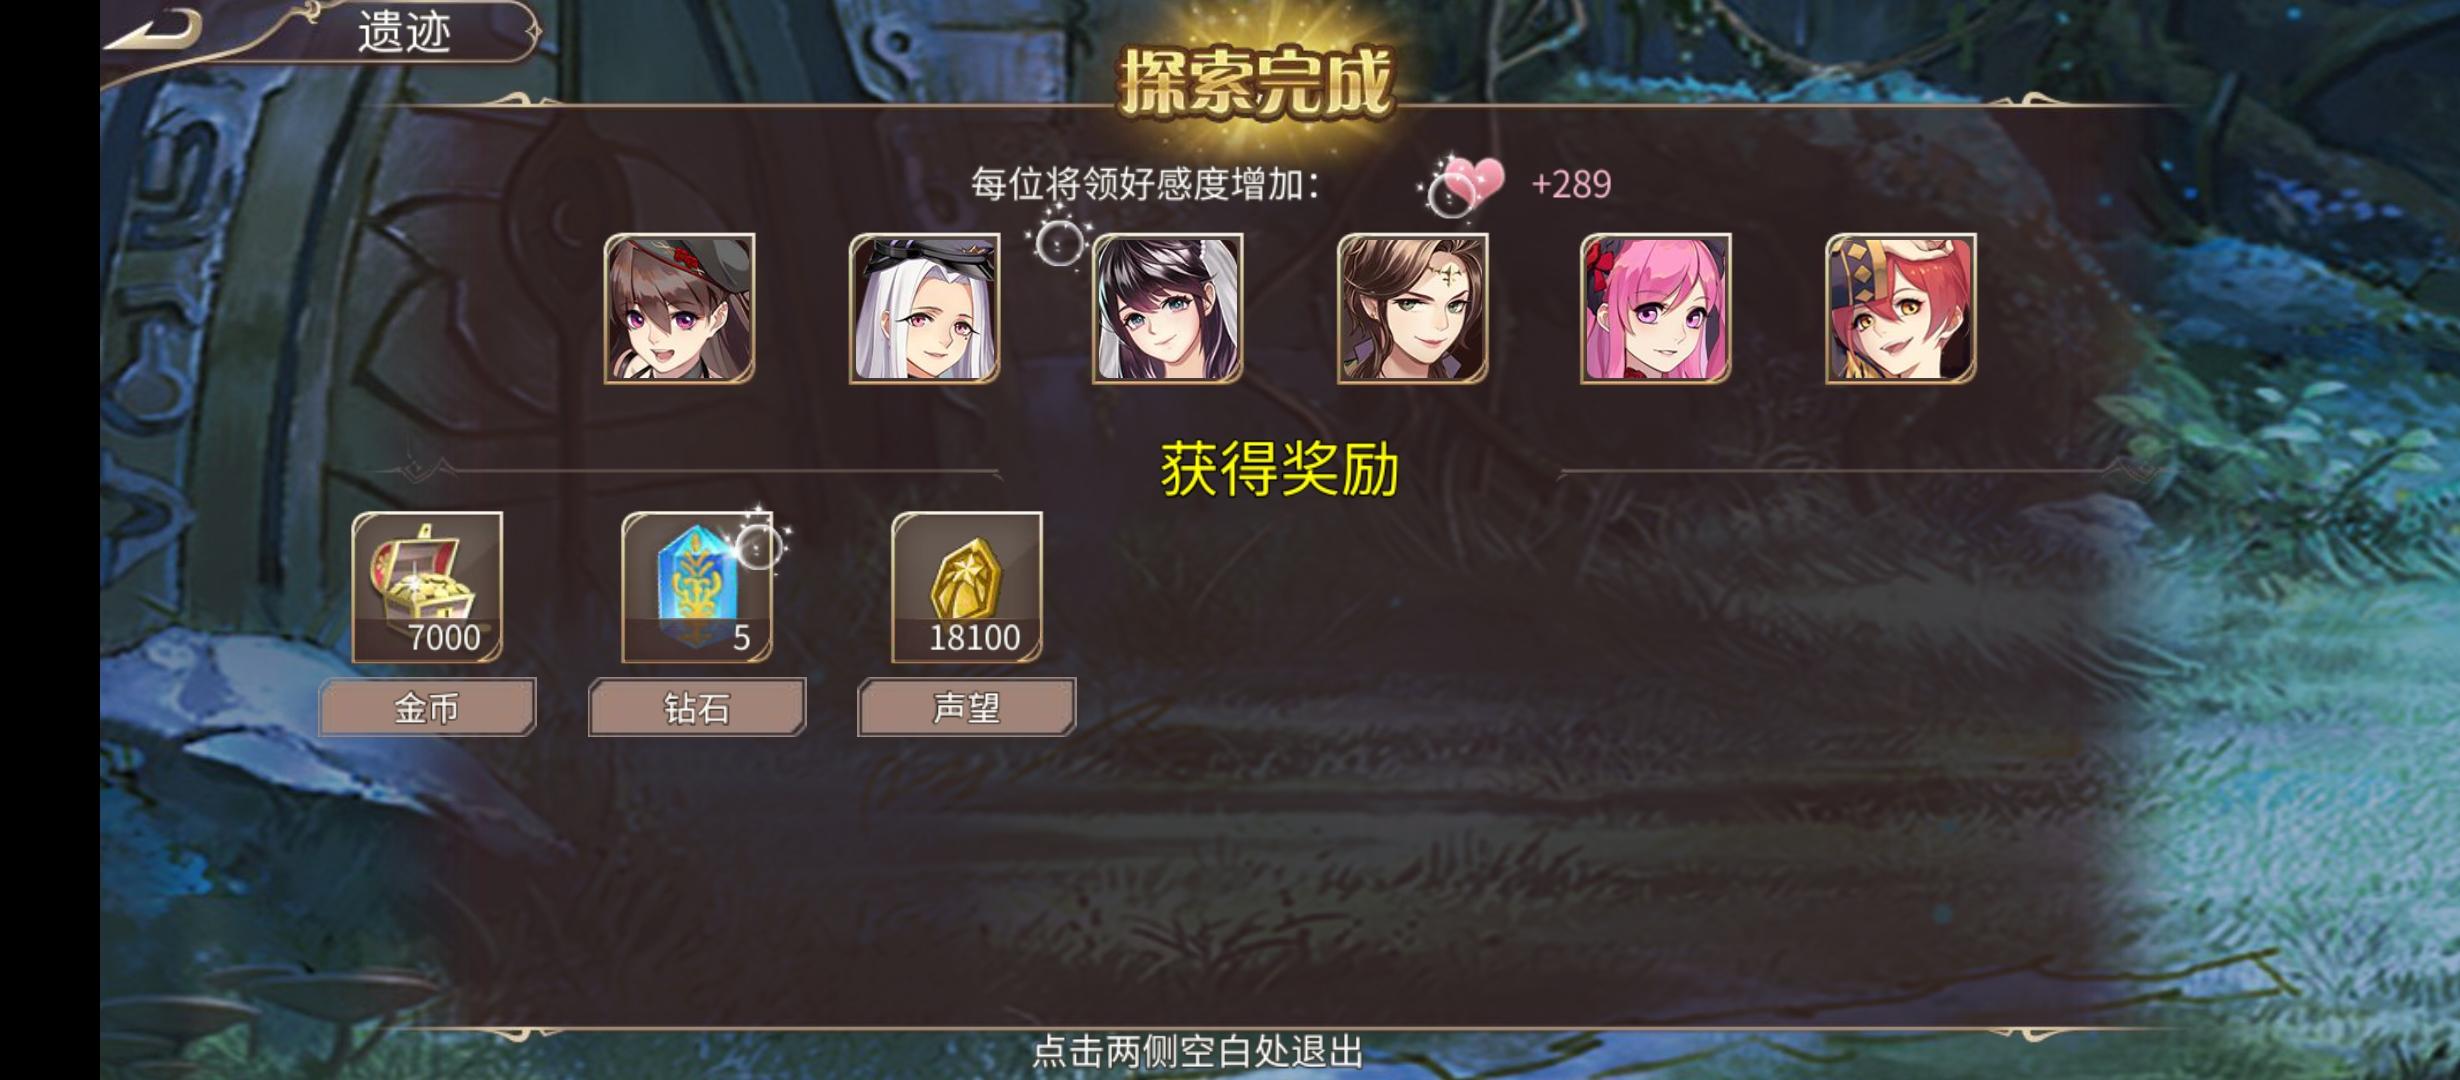The image size is (2460, 1080).
Task: Select the dark-haired veiled general portrait
Action: [1168, 308]
